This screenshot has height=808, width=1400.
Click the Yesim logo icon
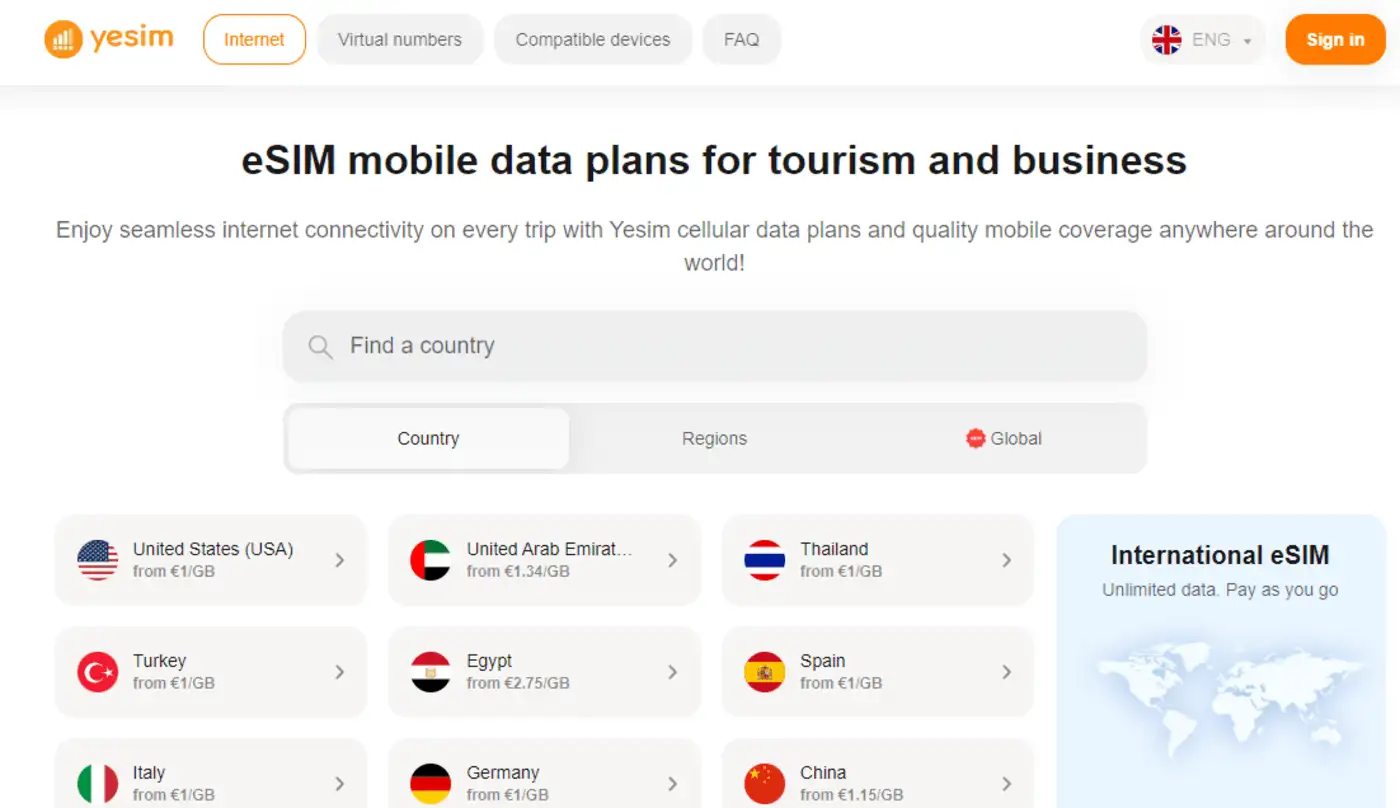(x=63, y=40)
